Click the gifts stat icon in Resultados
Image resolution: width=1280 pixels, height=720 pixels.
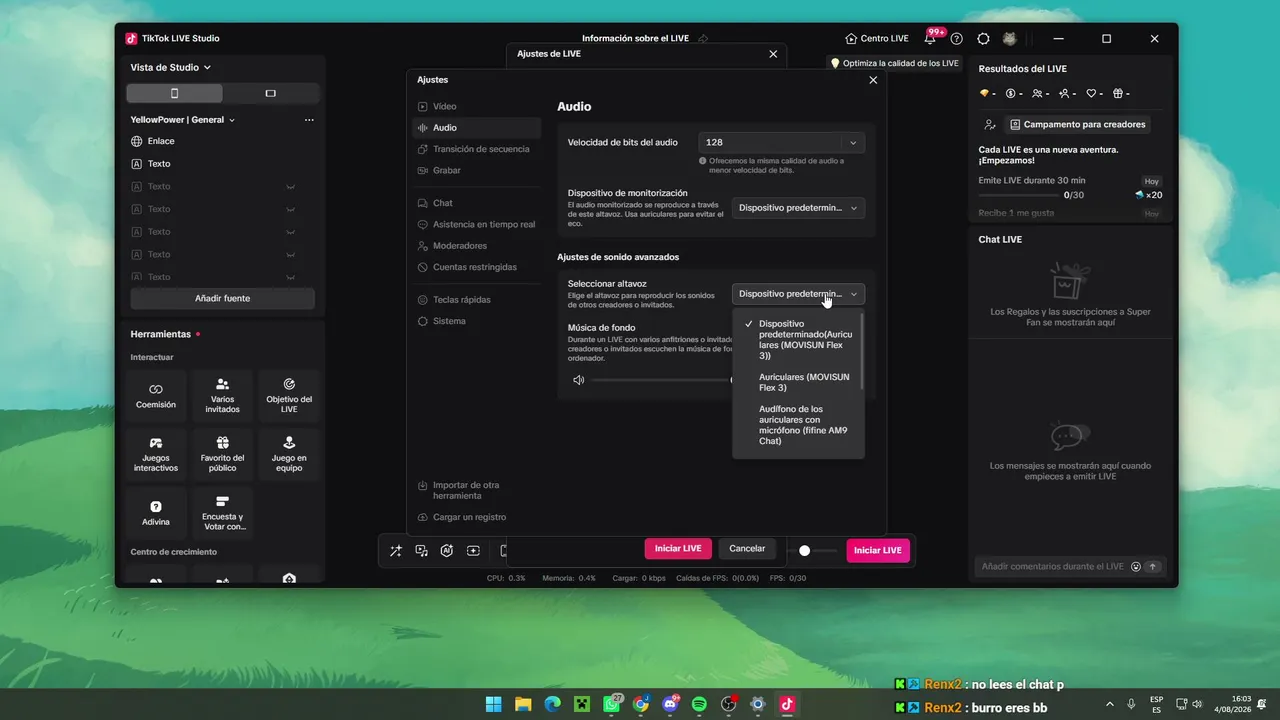1121,94
